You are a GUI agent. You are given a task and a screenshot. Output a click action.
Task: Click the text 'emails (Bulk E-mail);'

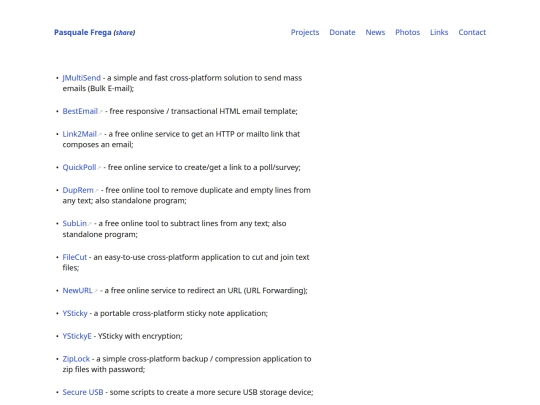[98, 89]
